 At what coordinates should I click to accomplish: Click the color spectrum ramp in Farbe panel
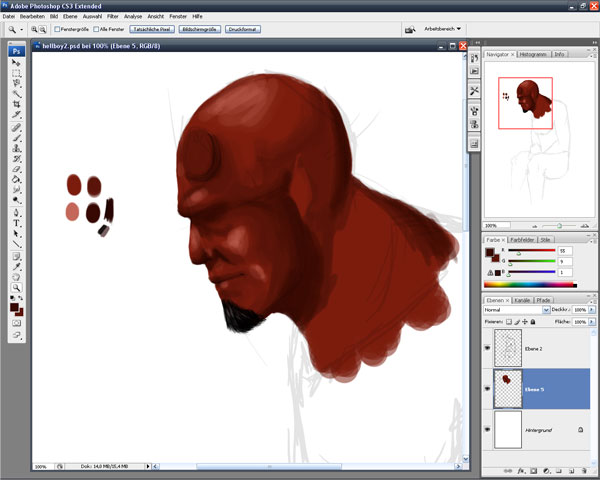pyautogui.click(x=529, y=284)
